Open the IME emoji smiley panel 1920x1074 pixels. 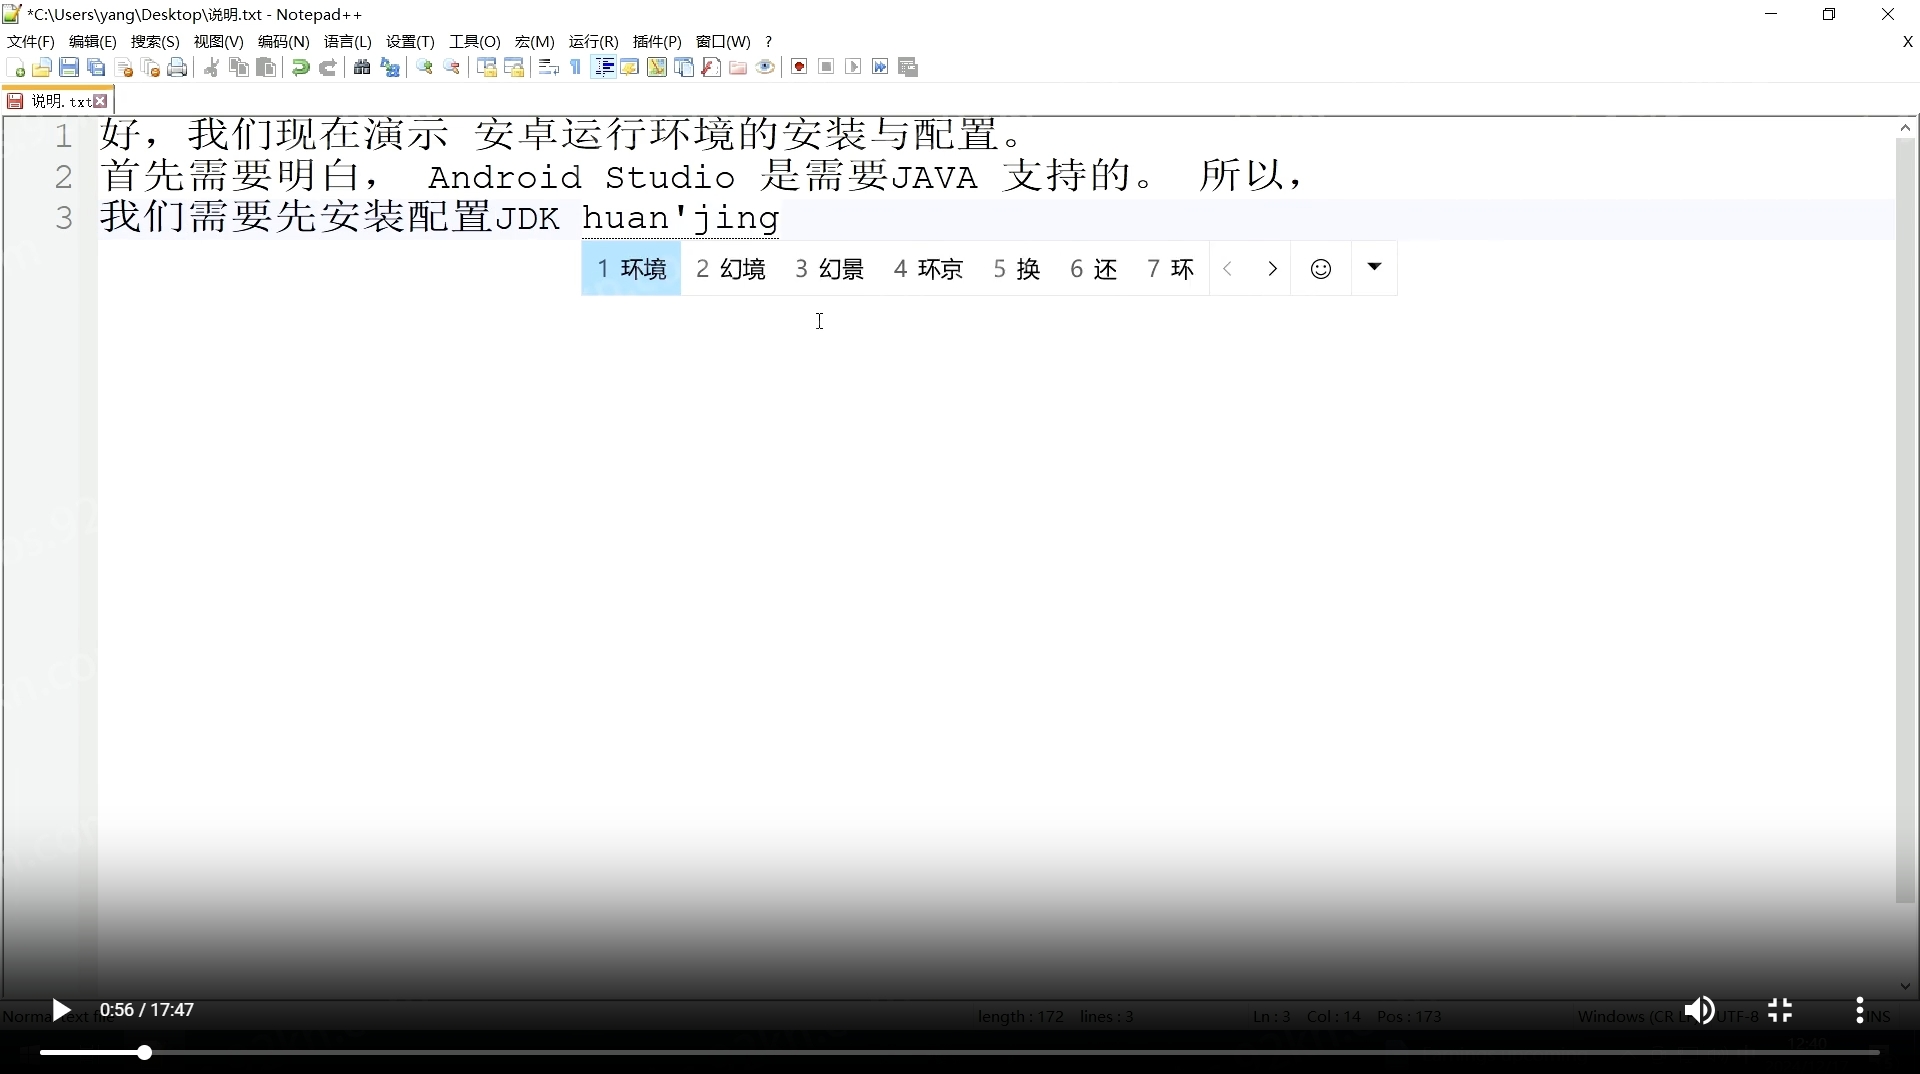[x=1321, y=269]
